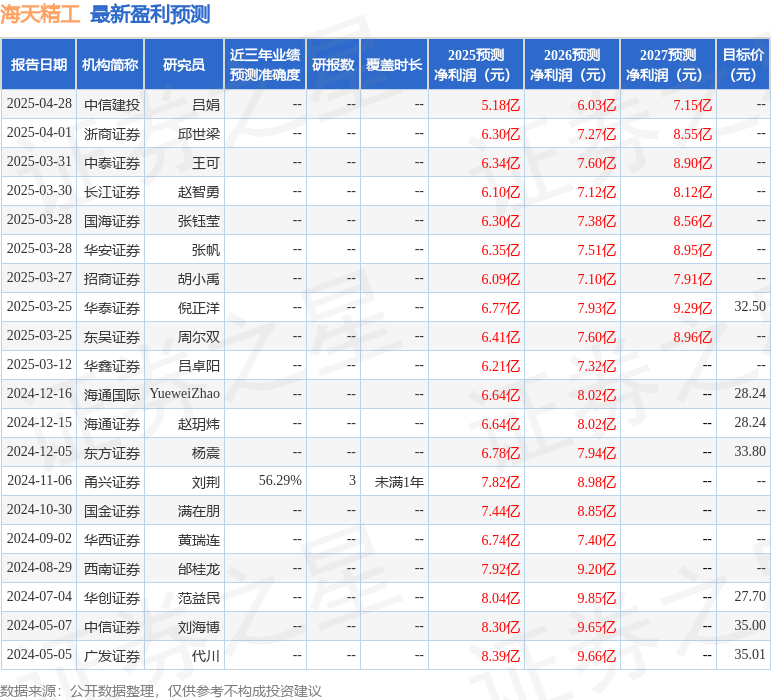This screenshot has width=771, height=700.
Task: Click the 数据来源 footer note
Action: tap(161, 691)
